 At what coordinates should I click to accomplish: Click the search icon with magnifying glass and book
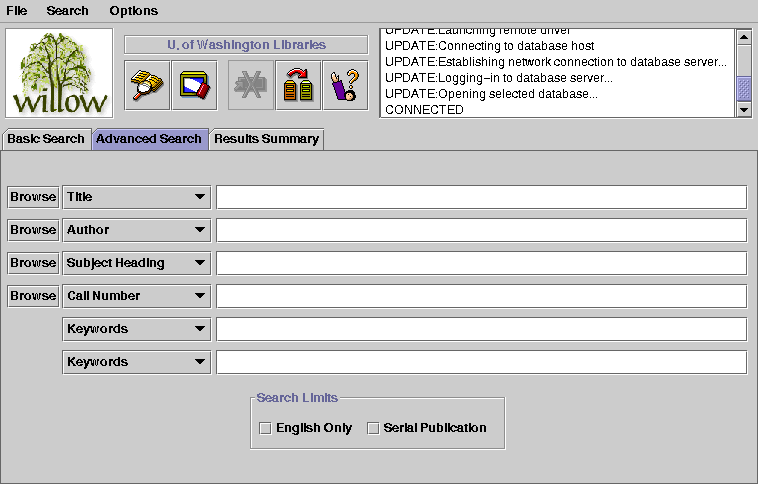[147, 85]
